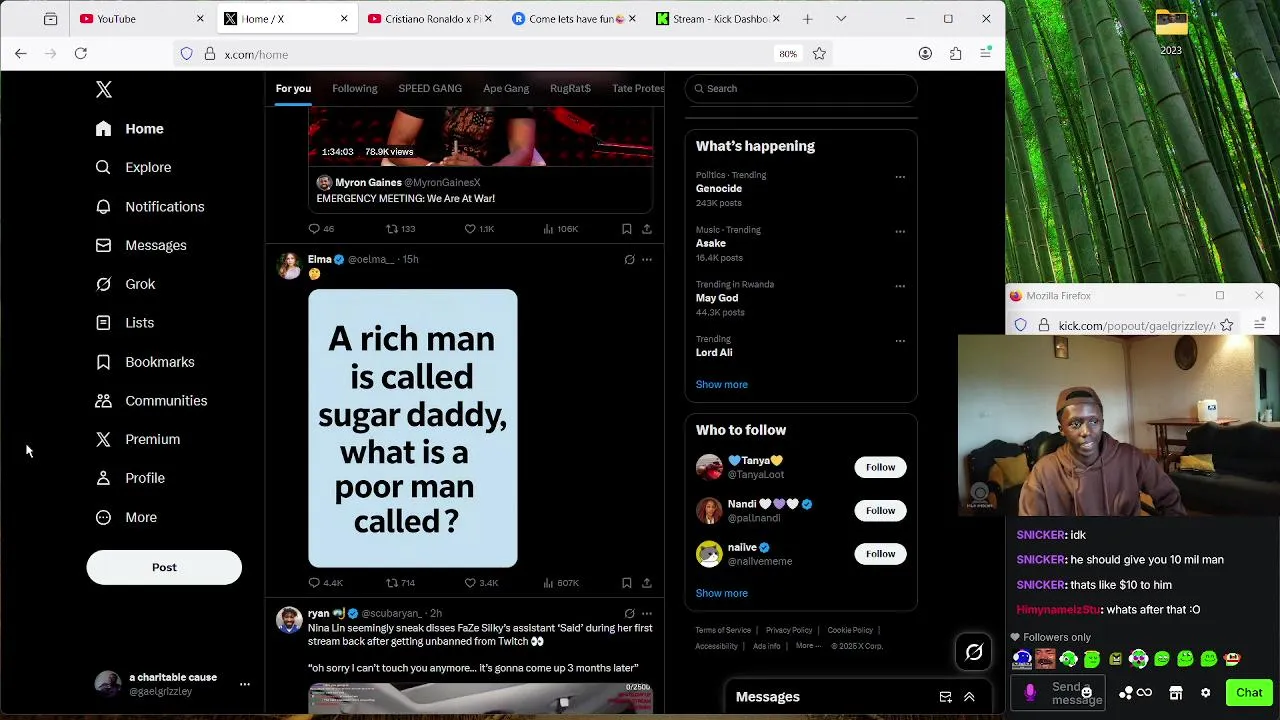Like Elma's post with 3.4K likes
Viewport: 1280px width, 720px height.
pos(470,583)
